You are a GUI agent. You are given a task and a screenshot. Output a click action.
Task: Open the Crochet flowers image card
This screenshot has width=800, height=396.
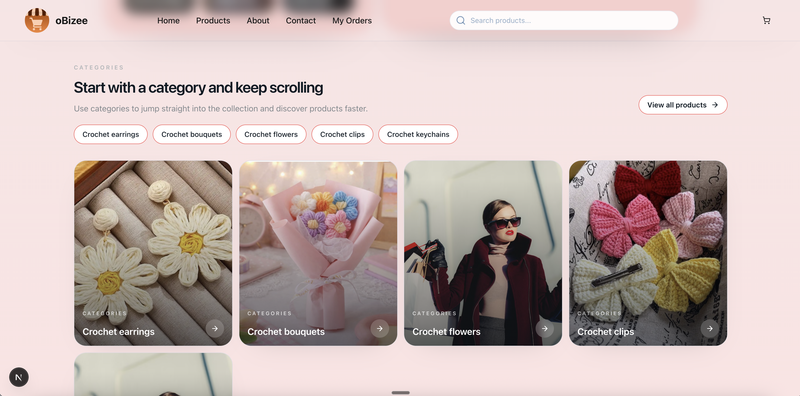(483, 253)
